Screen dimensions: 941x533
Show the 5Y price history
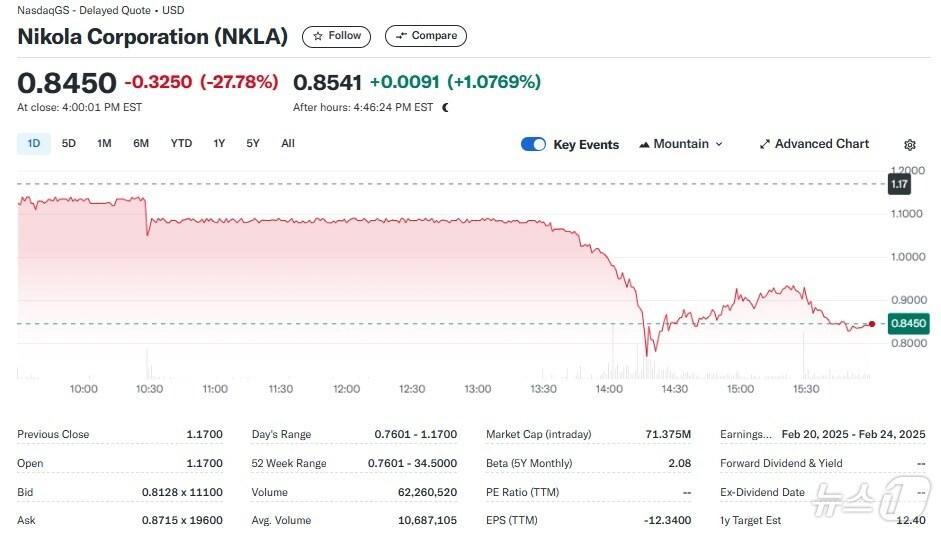tap(253, 144)
